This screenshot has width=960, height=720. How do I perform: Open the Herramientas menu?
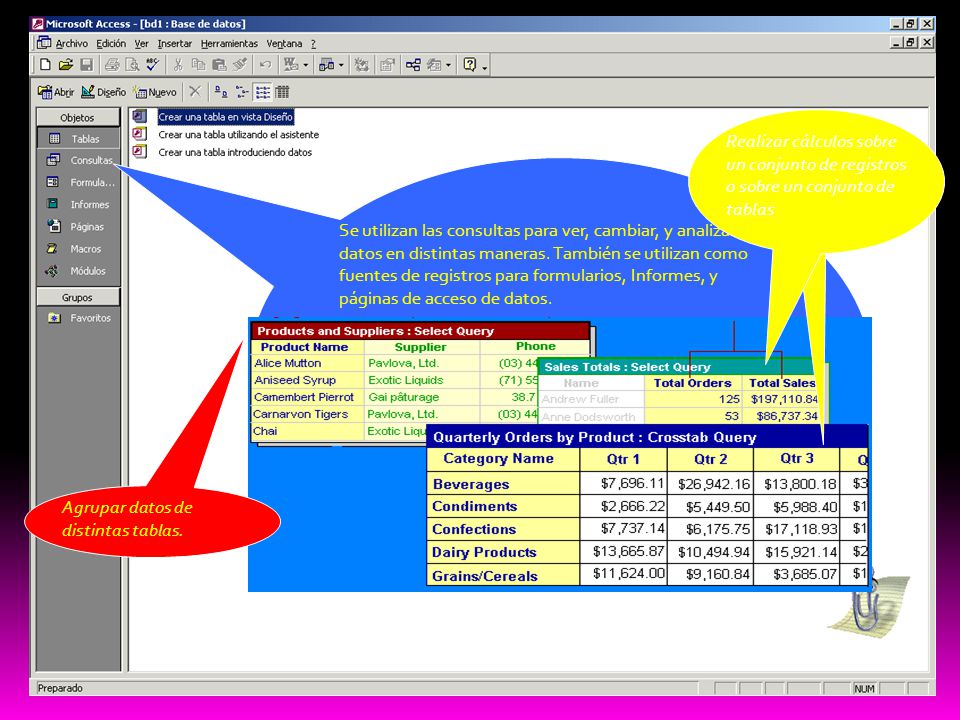pyautogui.click(x=229, y=43)
